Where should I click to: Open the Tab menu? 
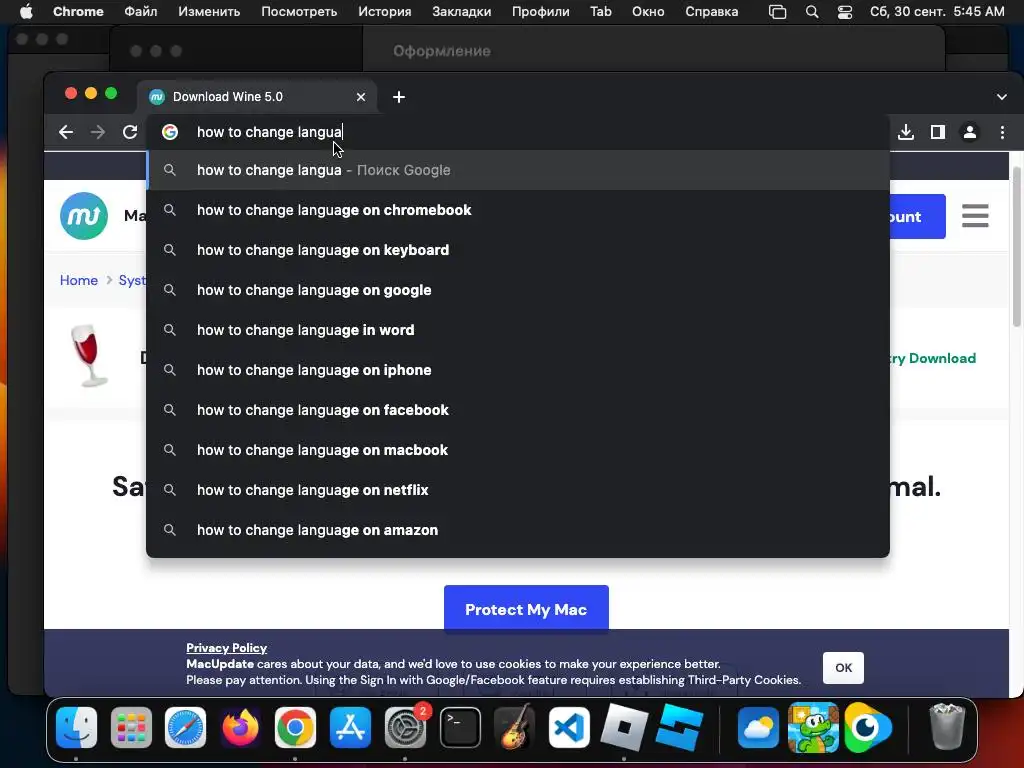601,12
